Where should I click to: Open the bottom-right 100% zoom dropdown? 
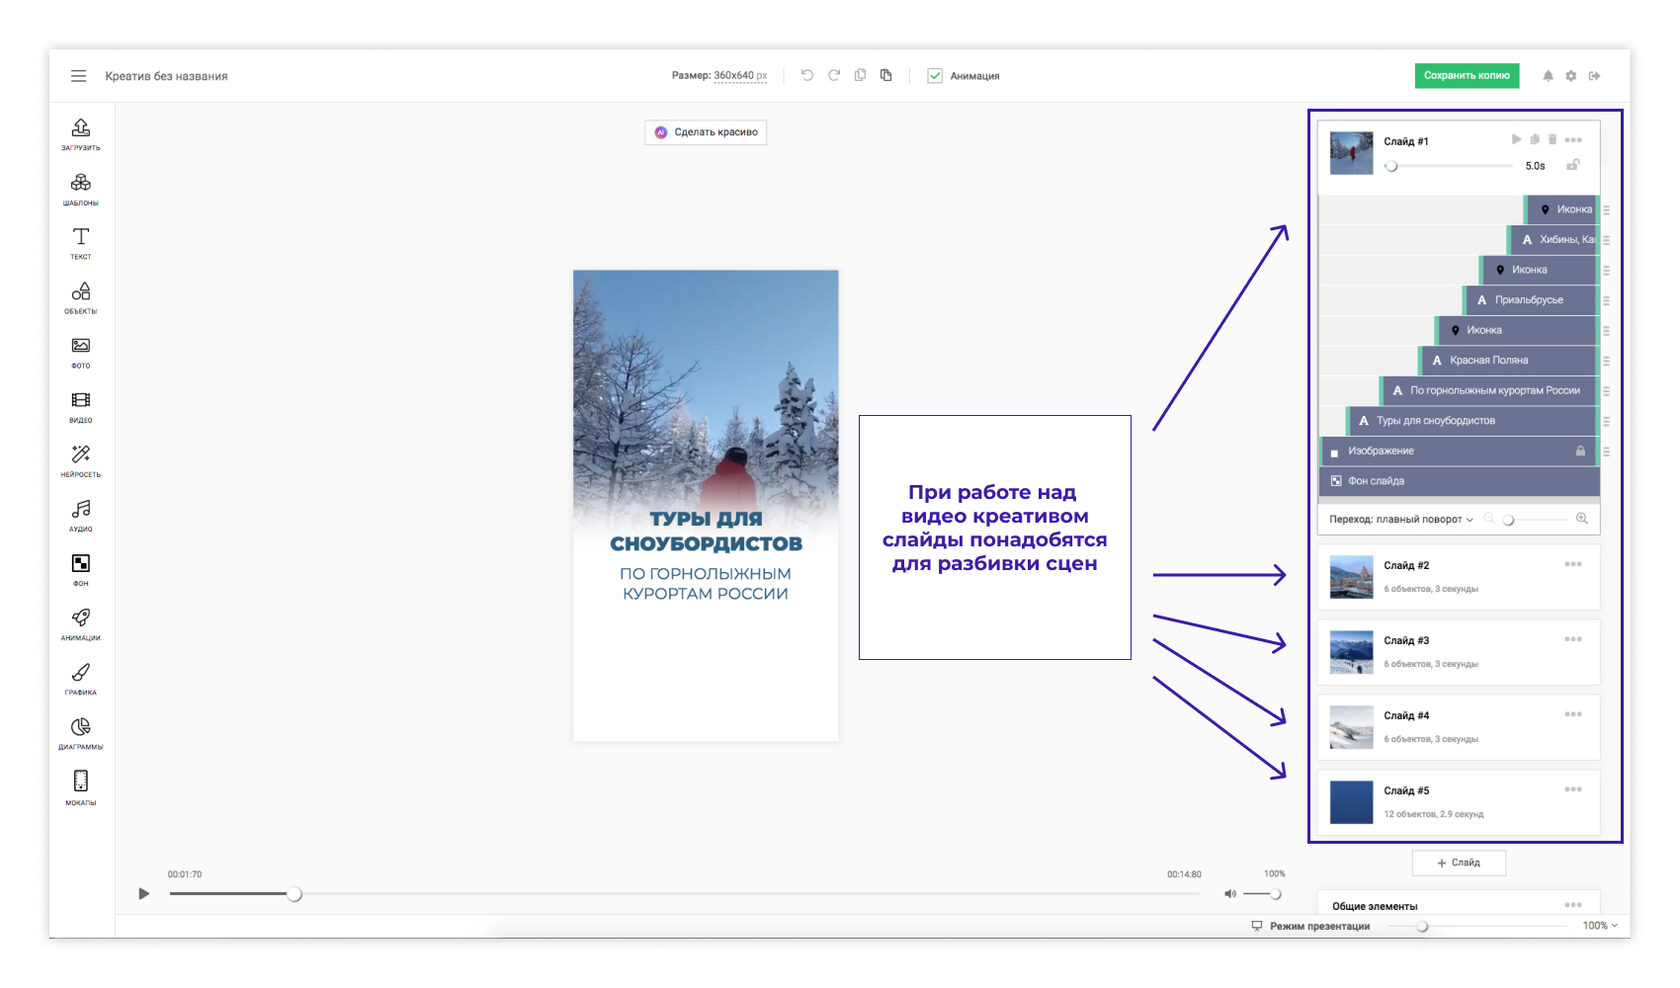pyautogui.click(x=1600, y=926)
